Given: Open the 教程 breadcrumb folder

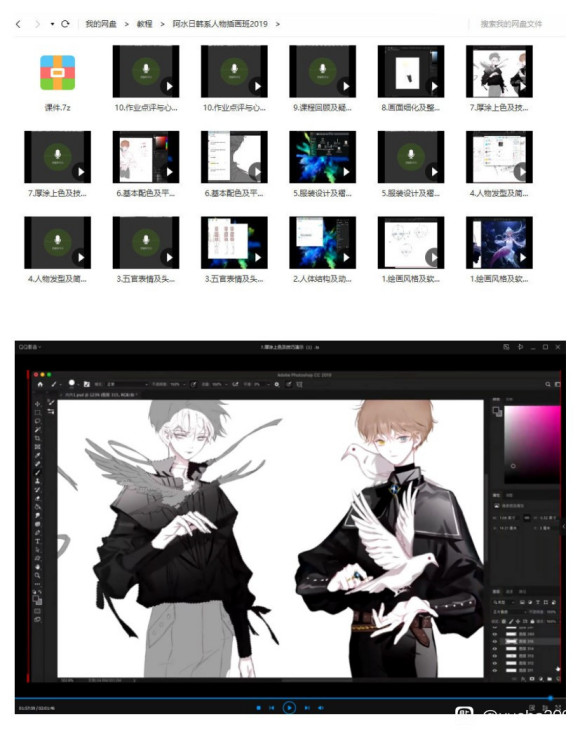Looking at the screenshot, I should [145, 24].
